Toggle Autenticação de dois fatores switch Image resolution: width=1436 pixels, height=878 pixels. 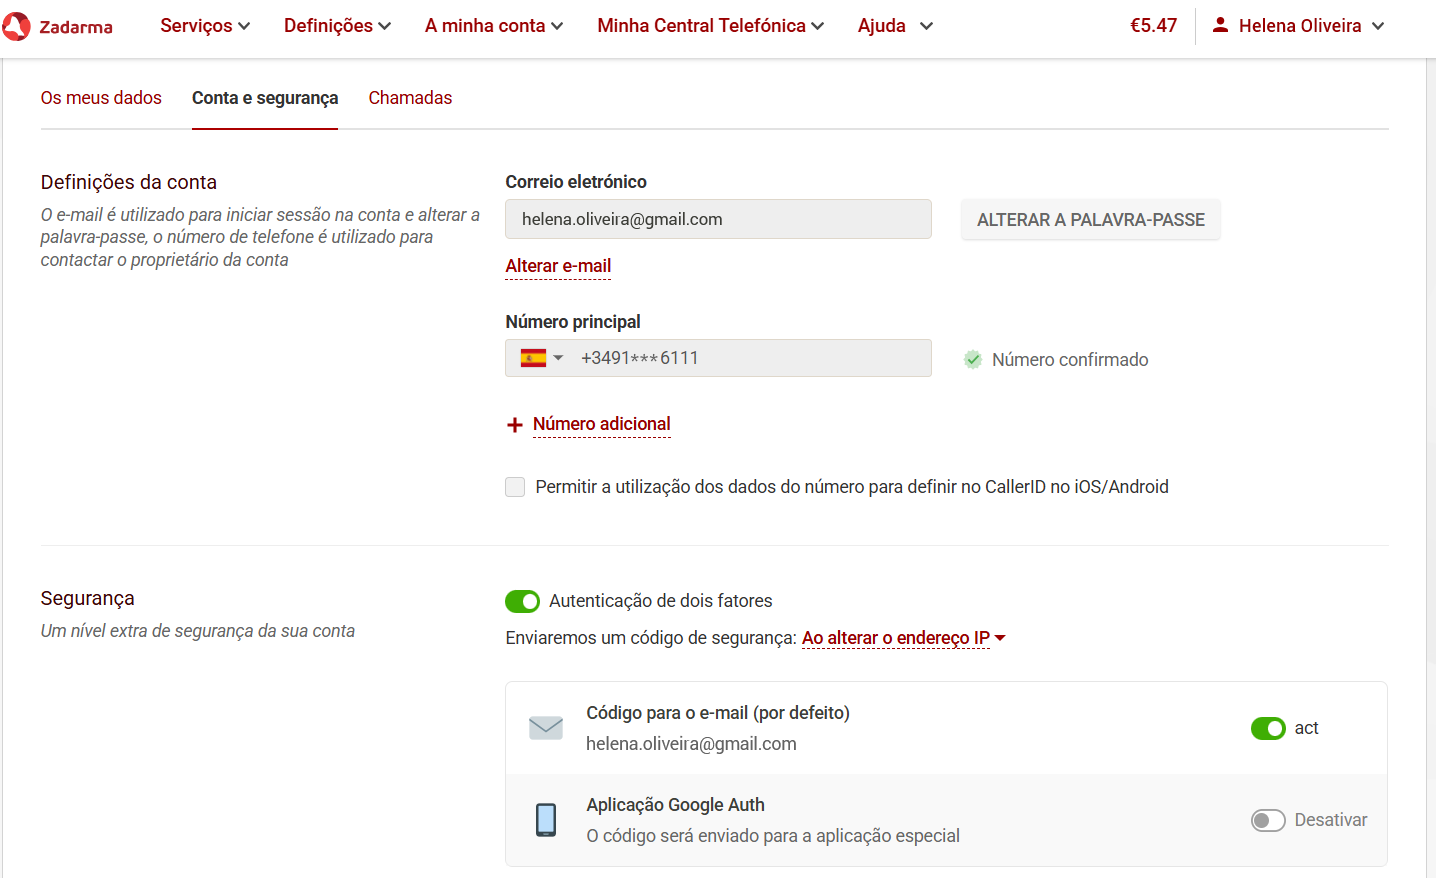522,601
